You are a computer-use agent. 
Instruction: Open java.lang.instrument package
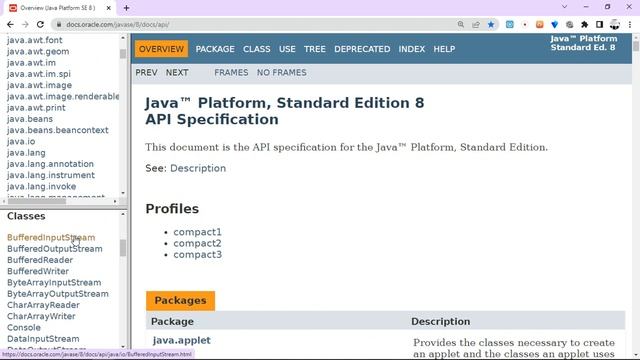click(x=51, y=175)
